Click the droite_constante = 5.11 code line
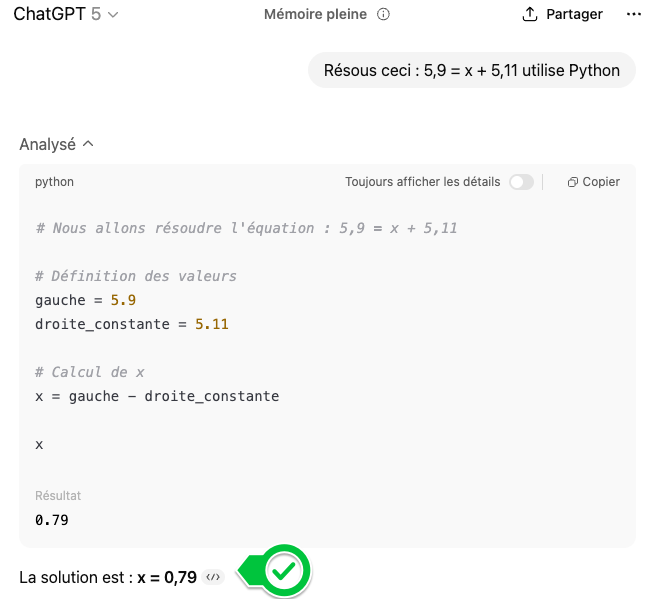This screenshot has width=659, height=599. [131, 324]
